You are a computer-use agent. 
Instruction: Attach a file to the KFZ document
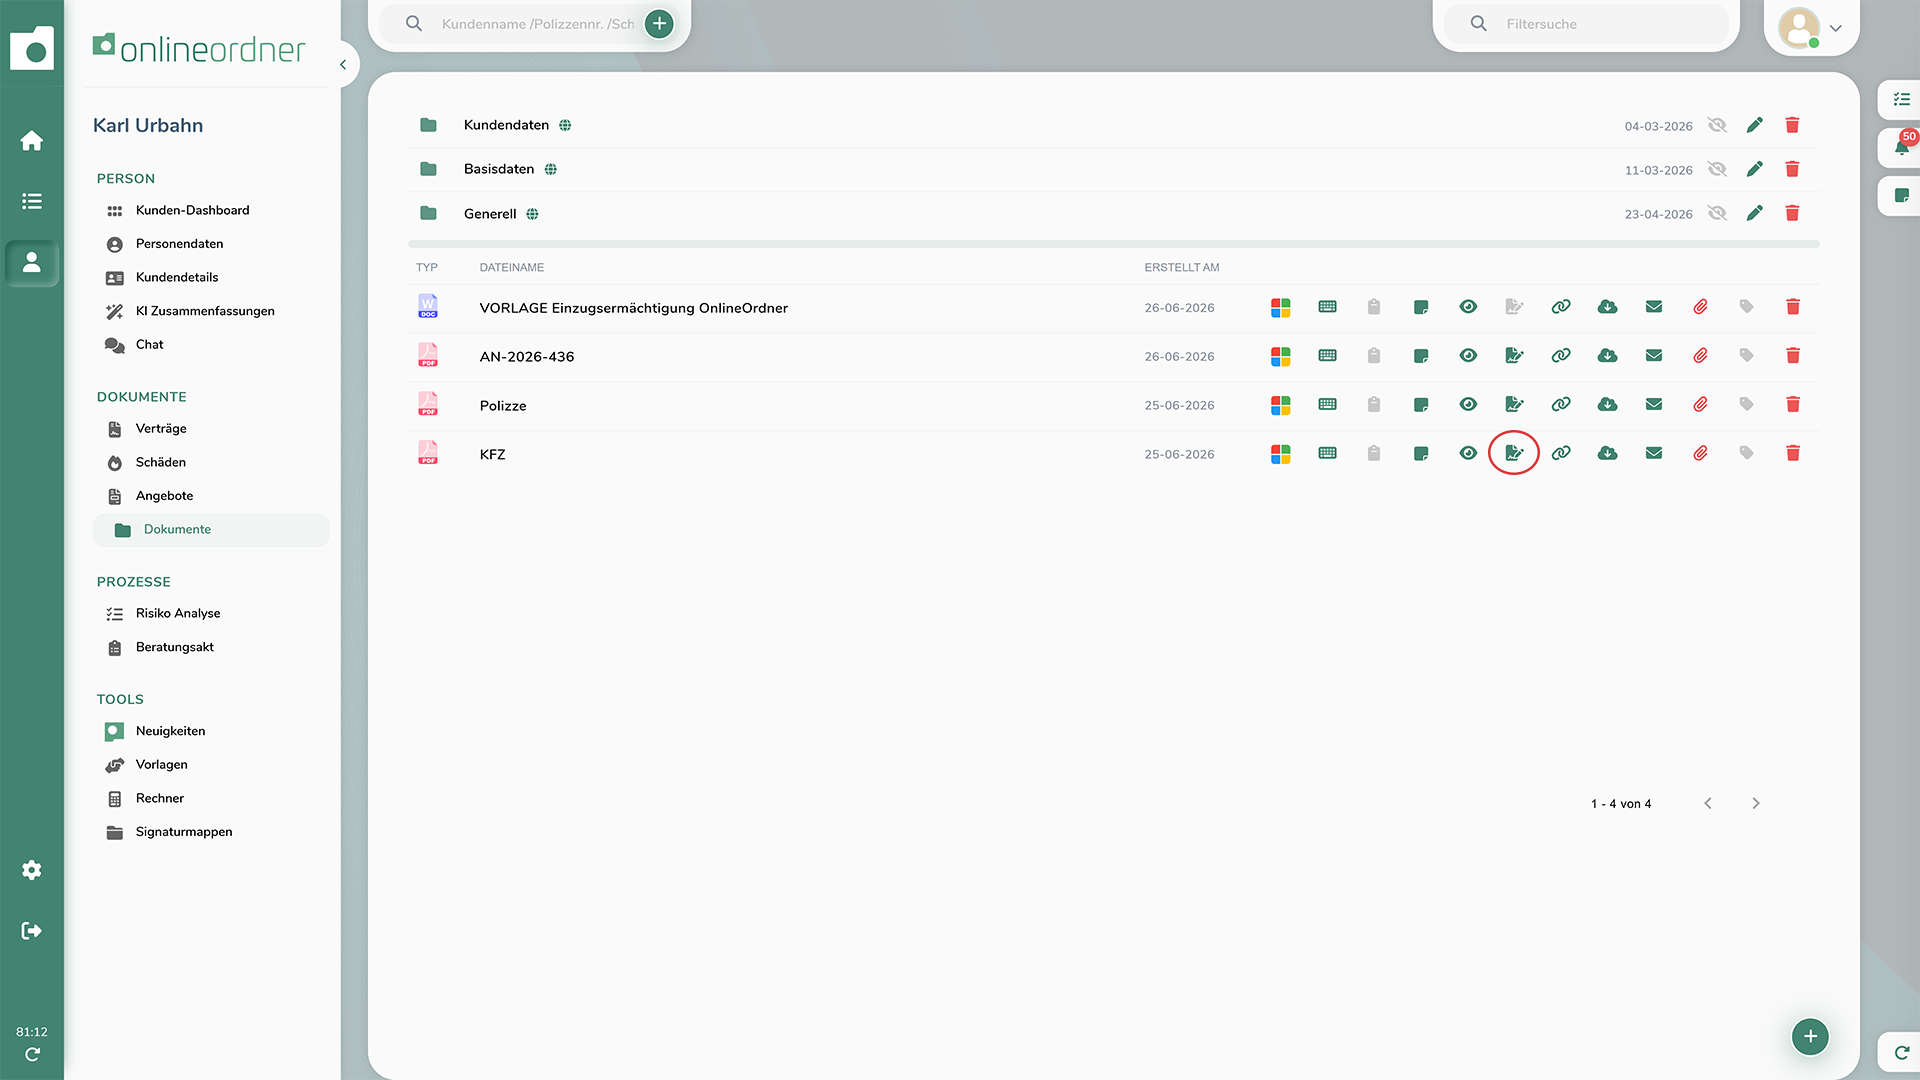[1700, 454]
